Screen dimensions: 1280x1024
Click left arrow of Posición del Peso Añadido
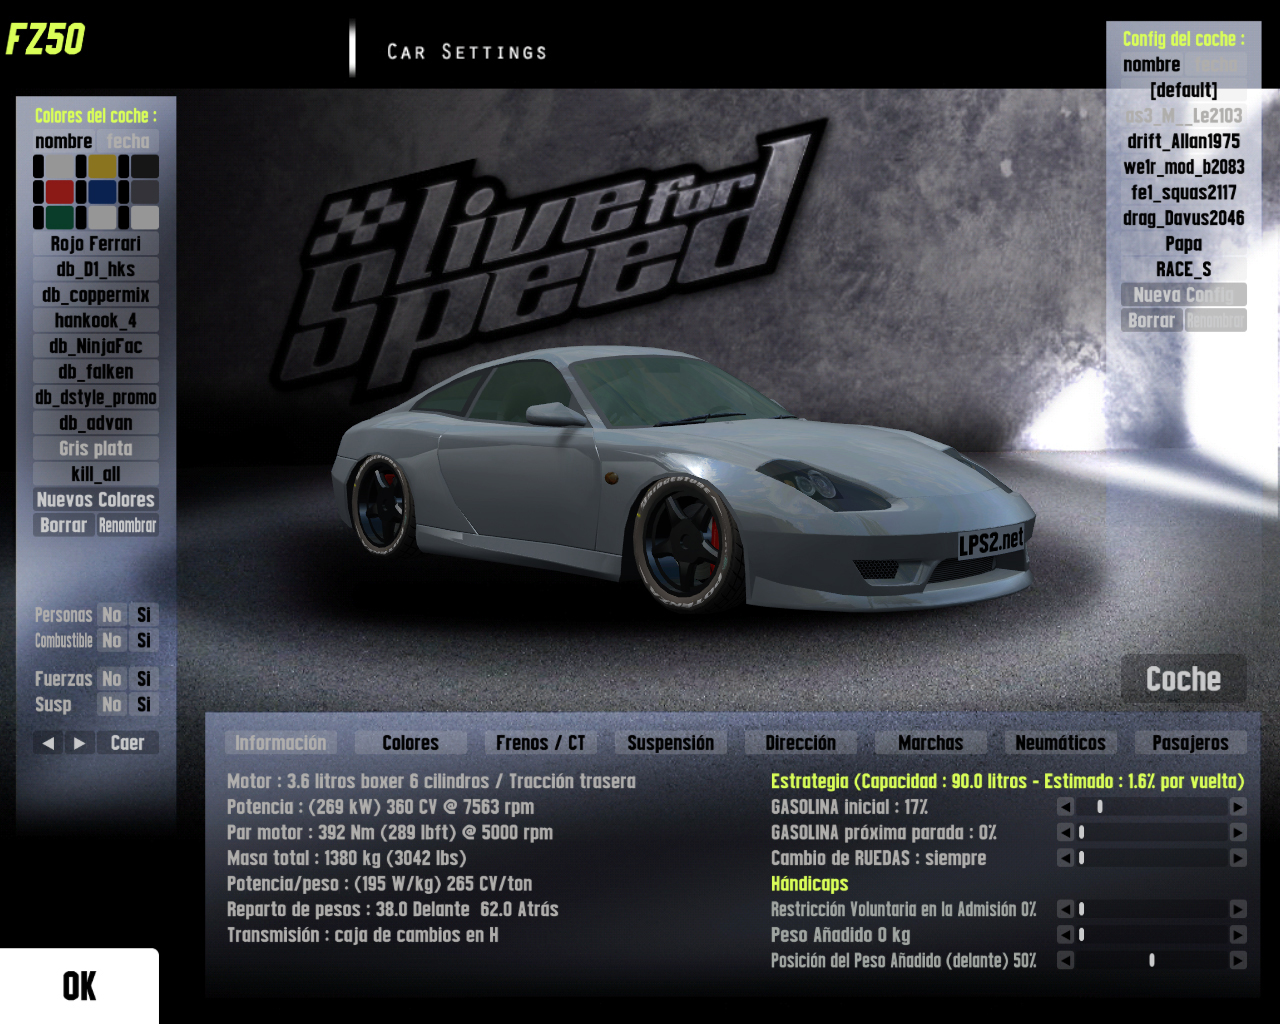pyautogui.click(x=1066, y=960)
